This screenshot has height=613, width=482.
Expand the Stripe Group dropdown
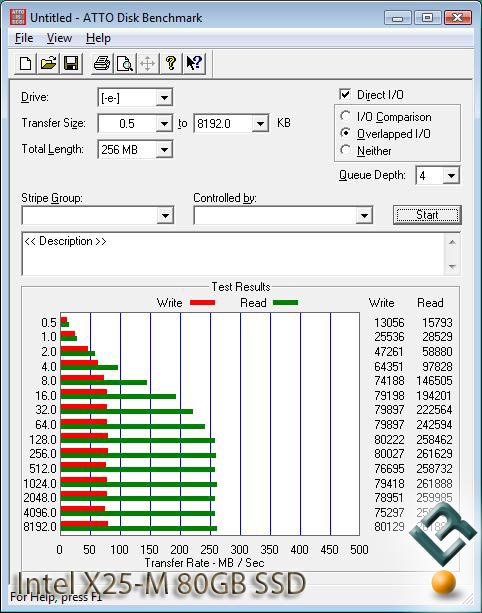[165, 215]
